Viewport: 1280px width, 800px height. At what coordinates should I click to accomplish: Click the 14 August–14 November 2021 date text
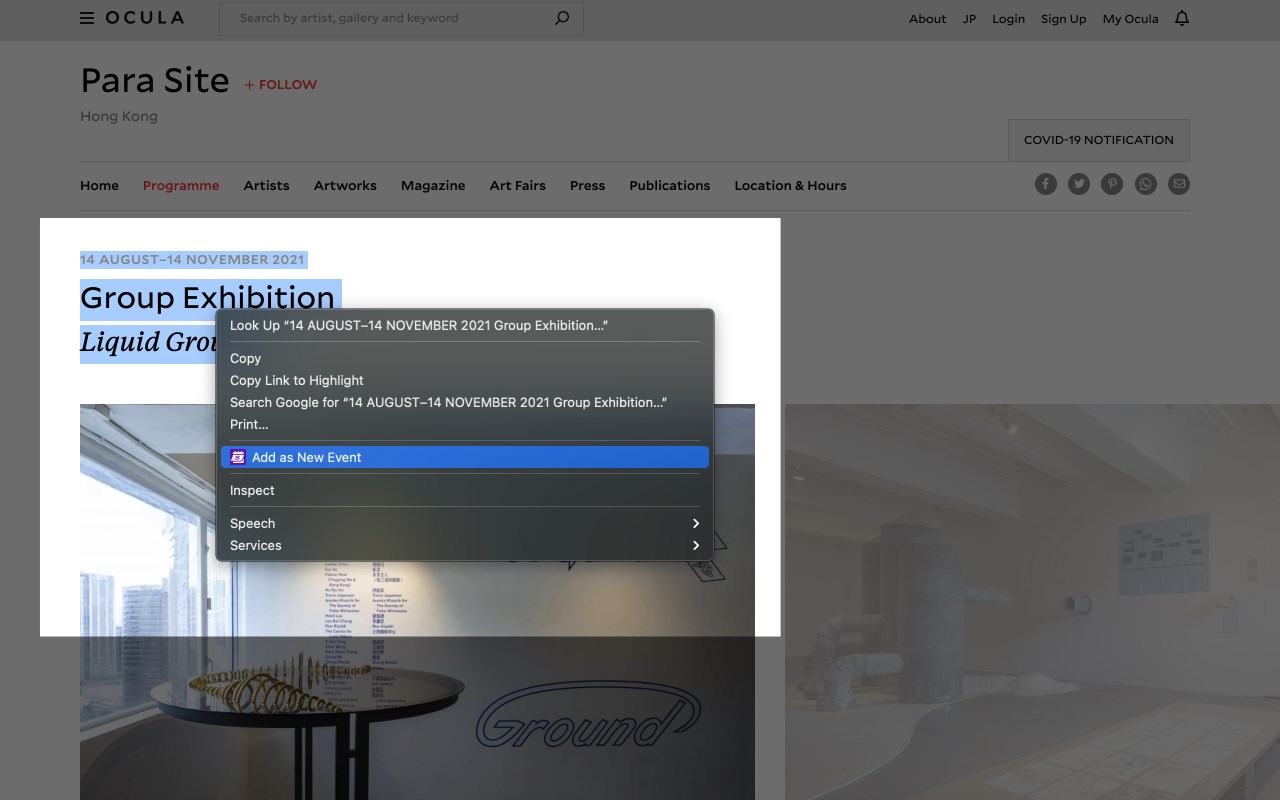(192, 259)
